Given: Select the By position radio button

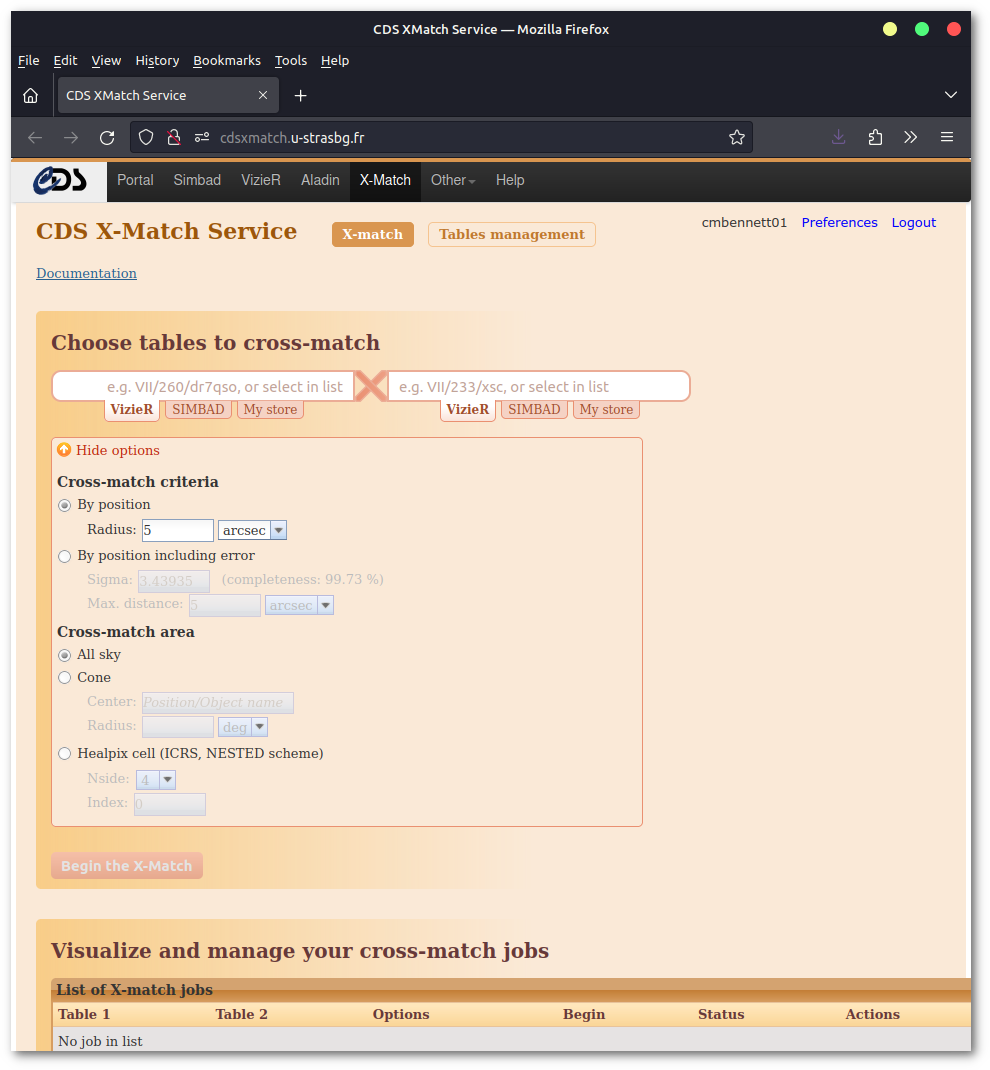Looking at the screenshot, I should 65,505.
